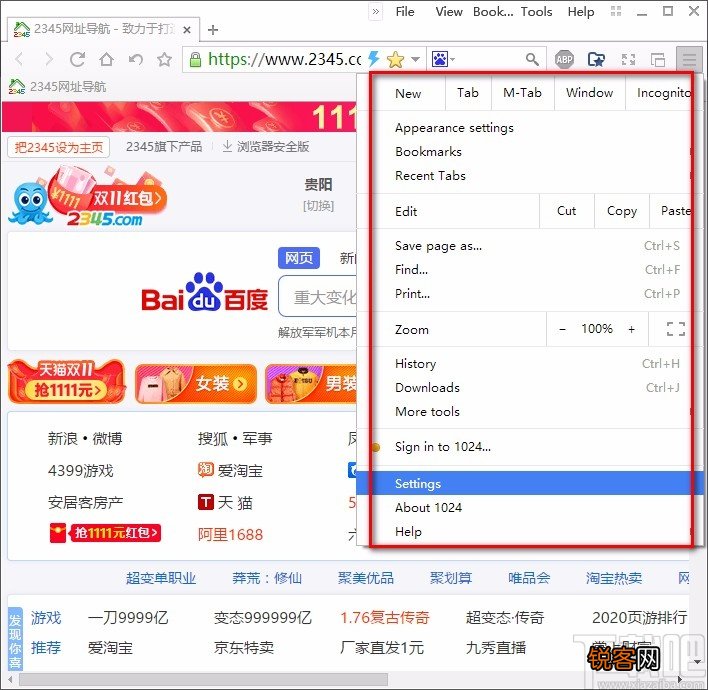
Task: Open the Baidu paw search engine selector
Action: pos(443,59)
